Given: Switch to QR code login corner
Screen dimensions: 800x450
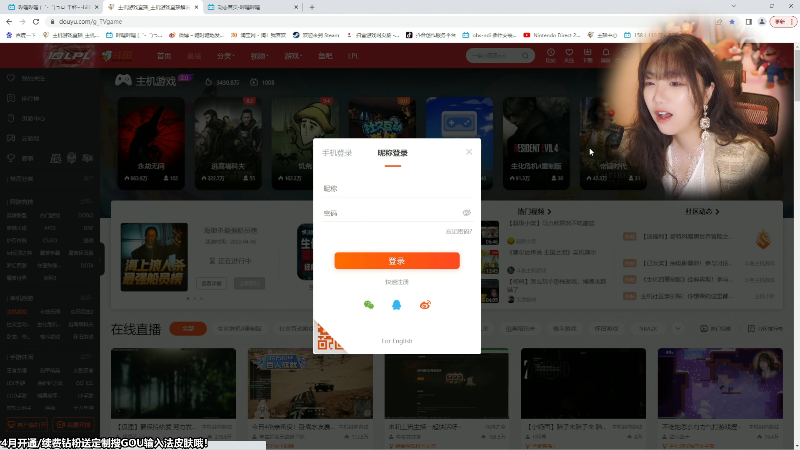Looking at the screenshot, I should pyautogui.click(x=328, y=337).
